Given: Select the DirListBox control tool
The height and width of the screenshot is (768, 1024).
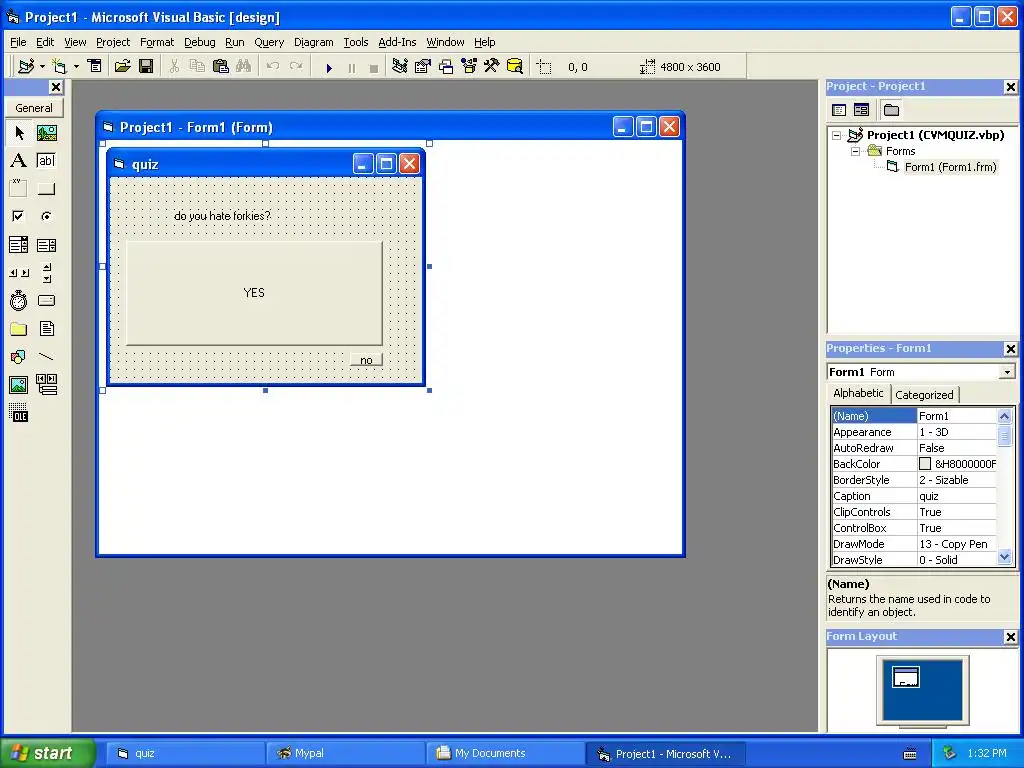Looking at the screenshot, I should (x=19, y=328).
